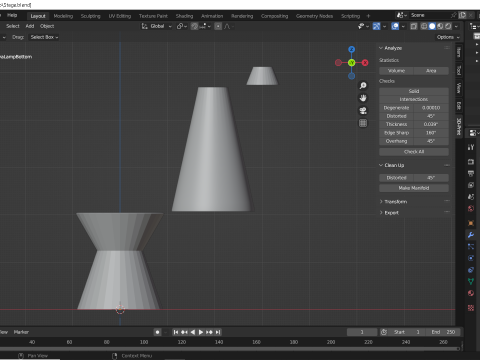The width and height of the screenshot is (480, 360).
Task: Adjust the Thickness value field
Action: [431, 124]
